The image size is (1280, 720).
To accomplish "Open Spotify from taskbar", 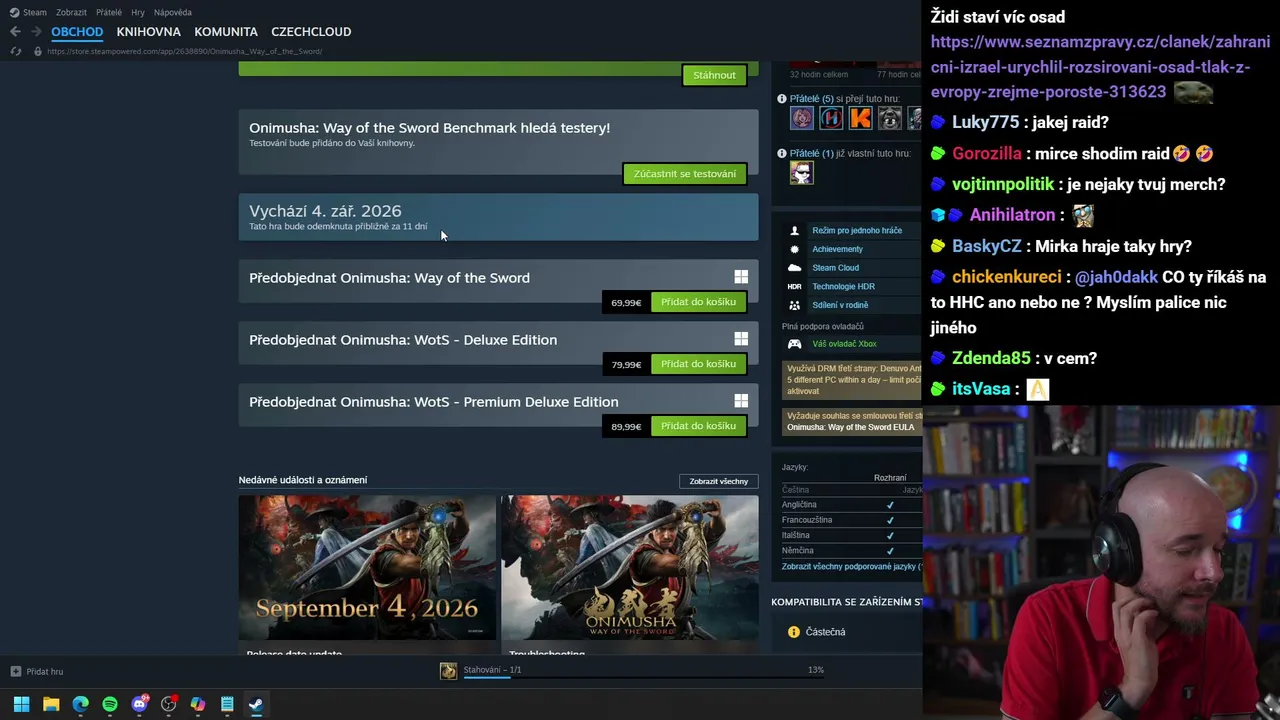I will [110, 704].
